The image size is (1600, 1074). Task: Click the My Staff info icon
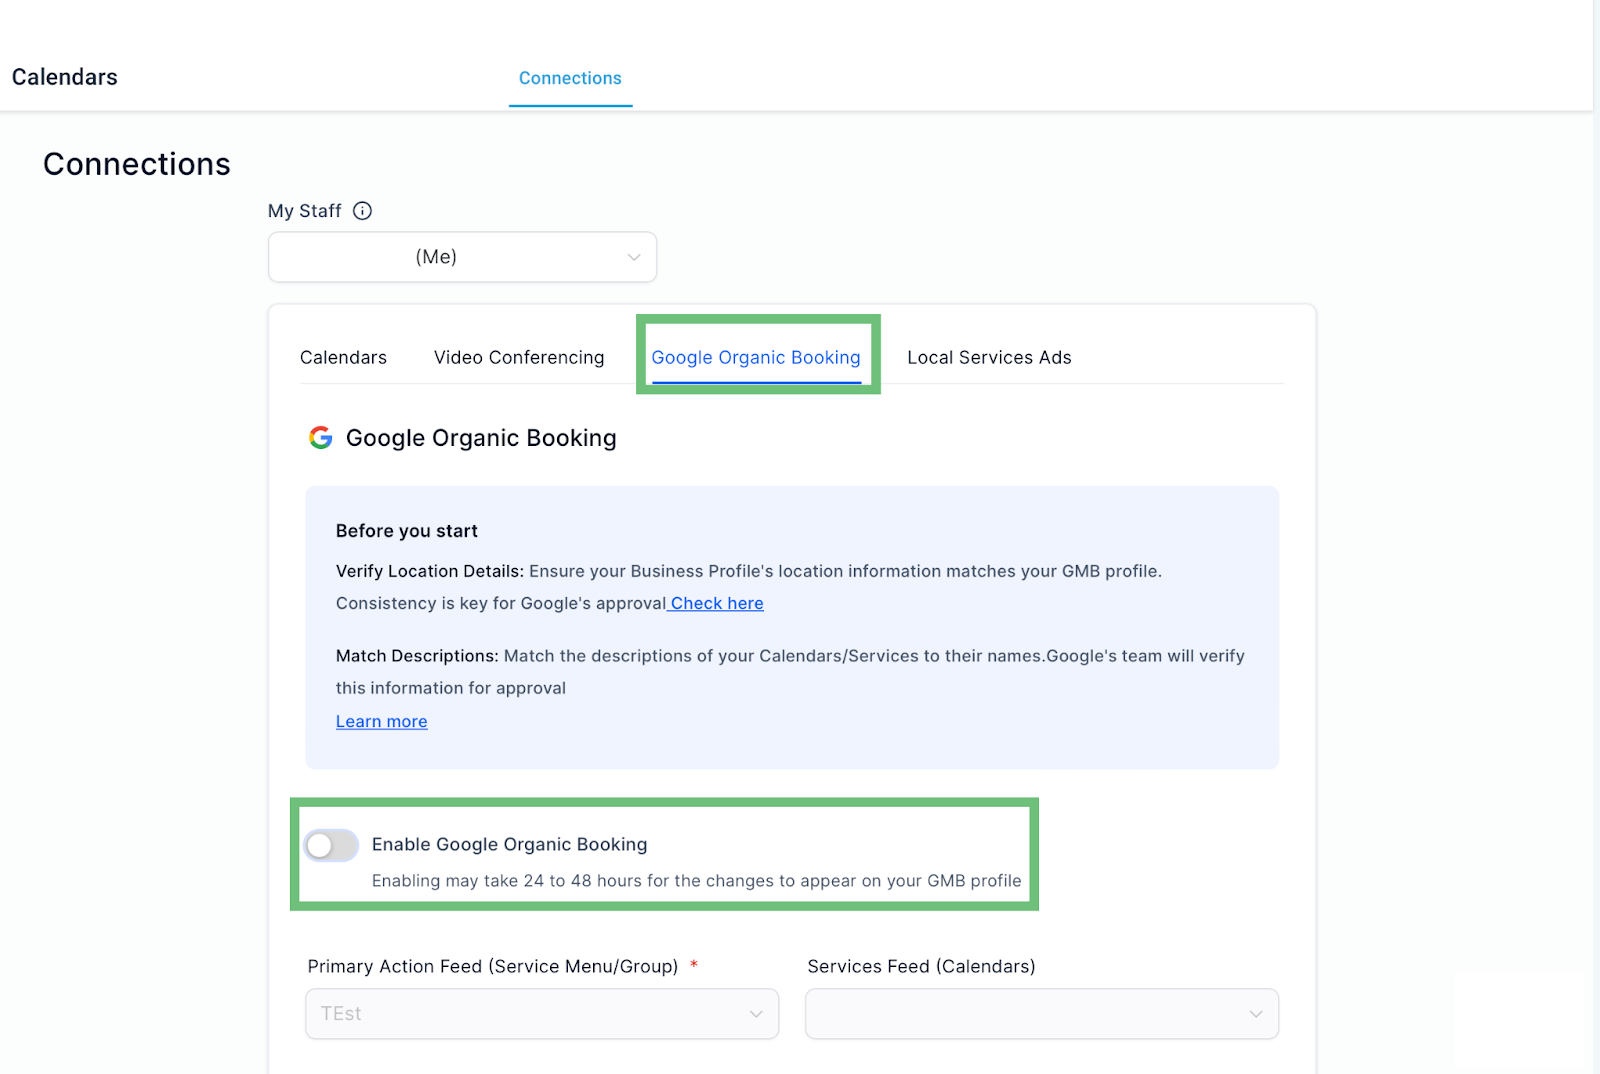coord(363,211)
